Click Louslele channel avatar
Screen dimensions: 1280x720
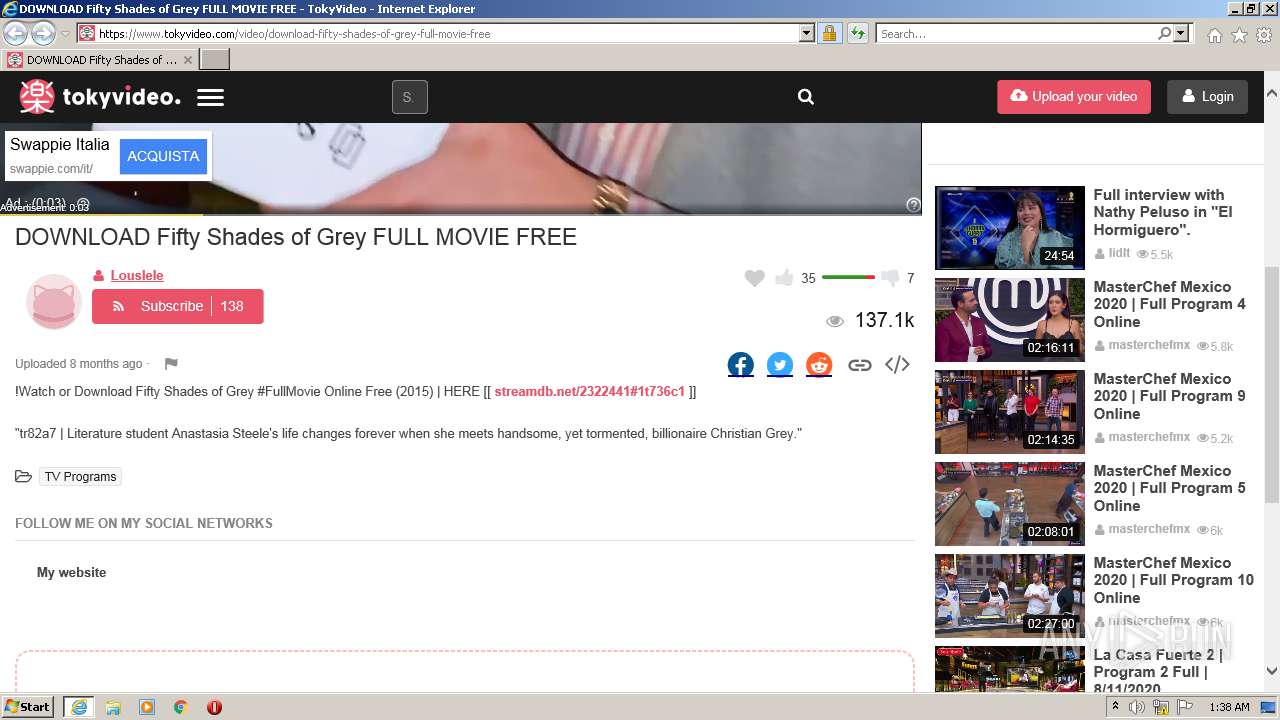(54, 301)
